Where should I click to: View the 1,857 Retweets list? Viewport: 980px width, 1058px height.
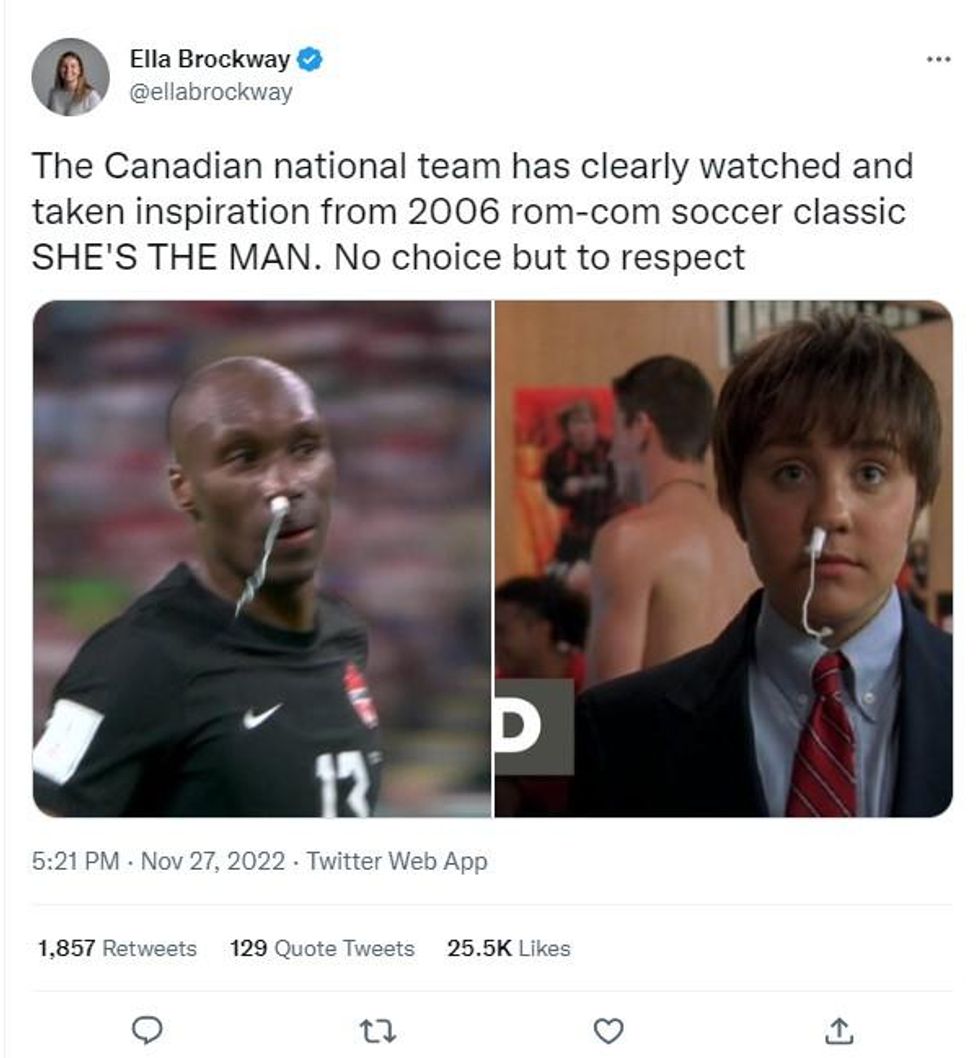click(117, 948)
